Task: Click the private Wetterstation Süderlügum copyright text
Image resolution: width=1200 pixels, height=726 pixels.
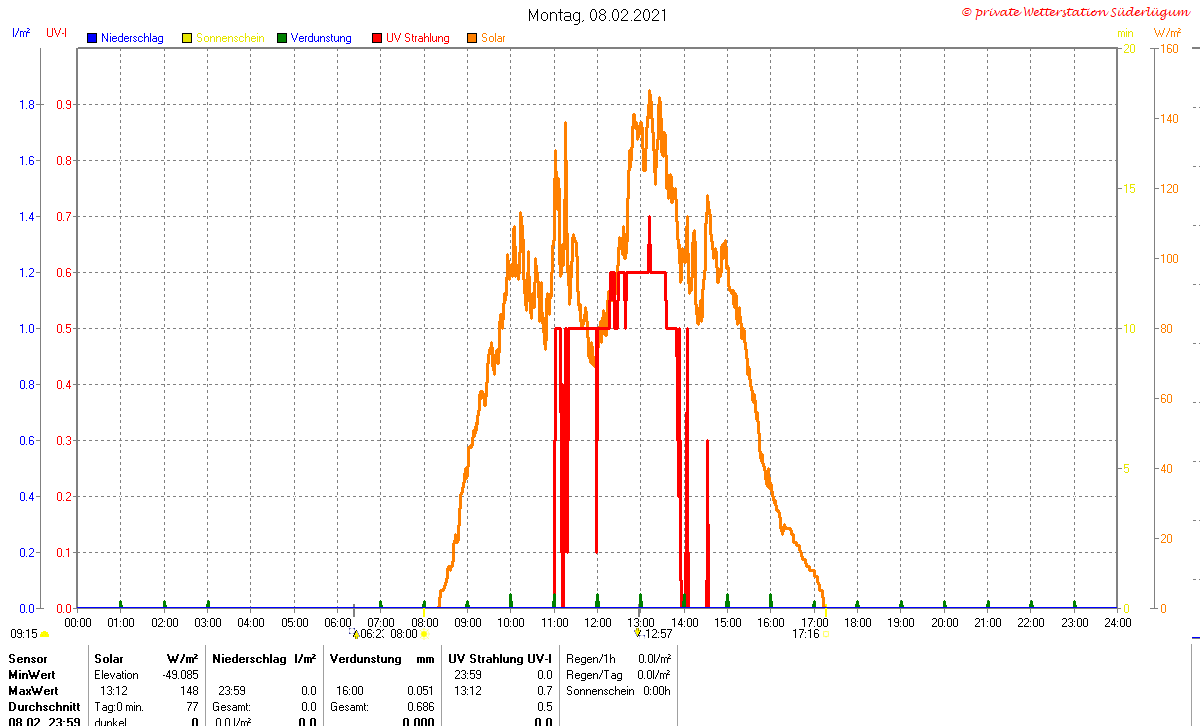Action: tap(1077, 12)
